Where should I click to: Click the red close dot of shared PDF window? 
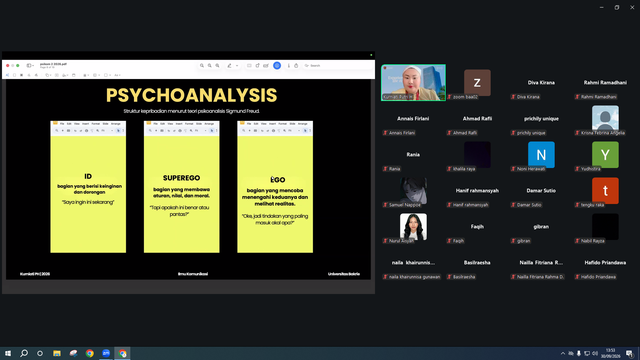coord(7,65)
